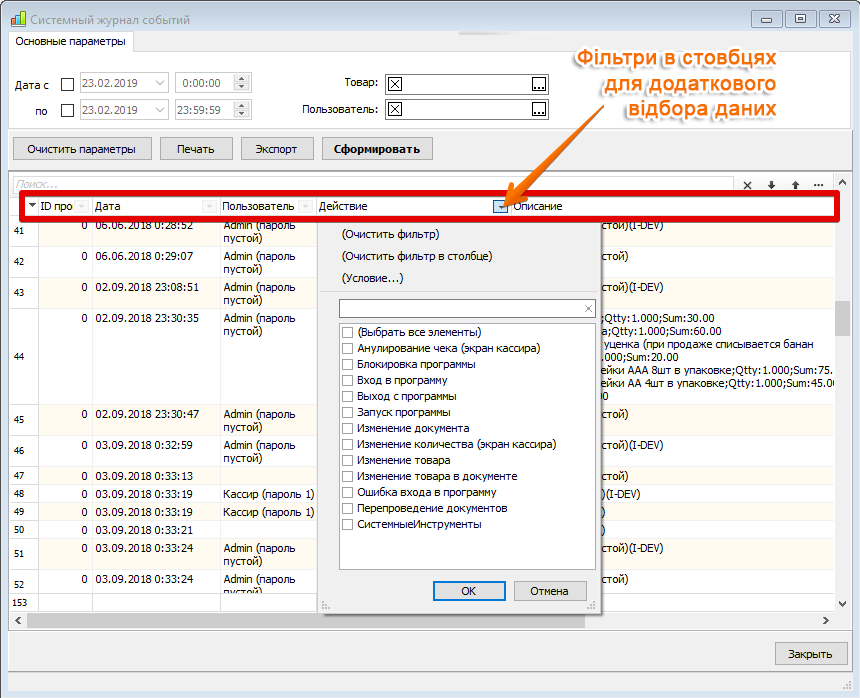The height and width of the screenshot is (698, 860).
Task: Select date cell 02.09.2018 23:08:51
Action: click(156, 293)
